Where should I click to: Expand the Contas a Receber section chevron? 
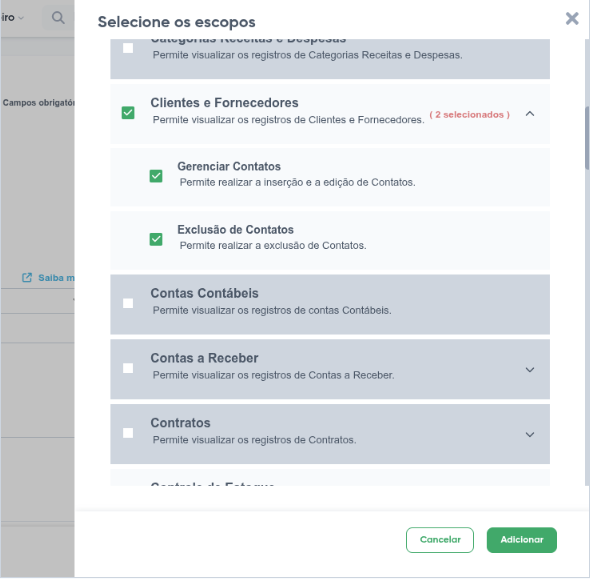pos(529,370)
